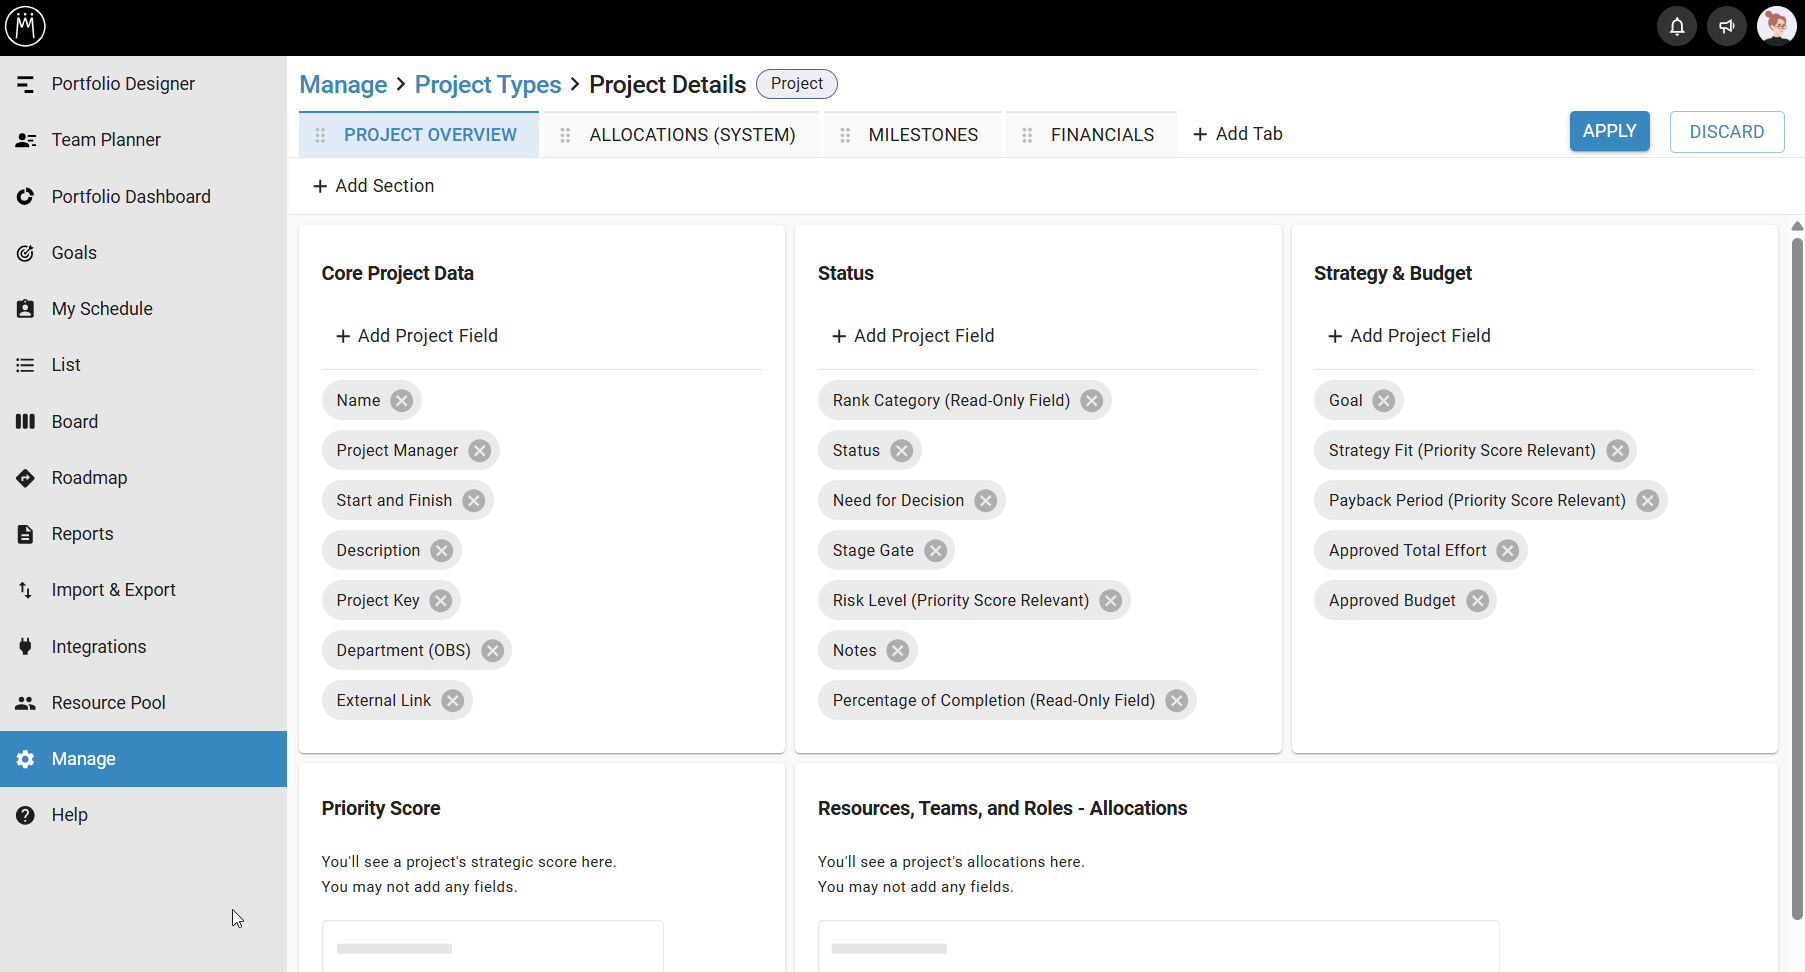Click the Project type chip
The height and width of the screenshot is (972, 1805).
click(797, 84)
